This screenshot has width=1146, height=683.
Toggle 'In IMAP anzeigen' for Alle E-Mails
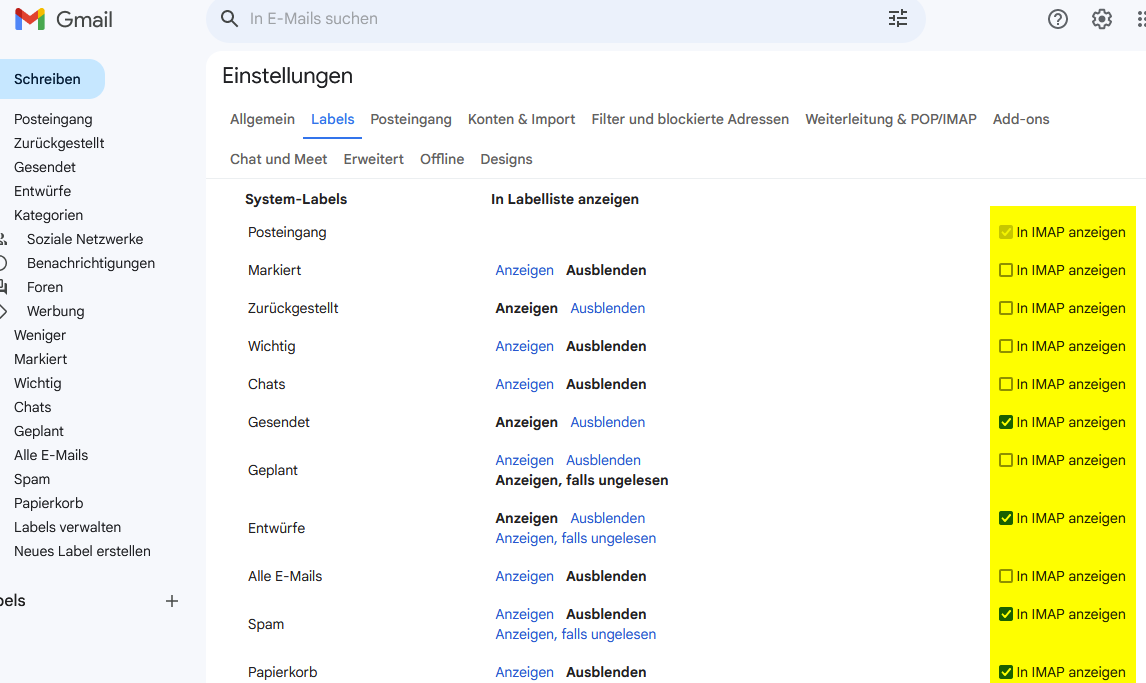pyautogui.click(x=1006, y=576)
